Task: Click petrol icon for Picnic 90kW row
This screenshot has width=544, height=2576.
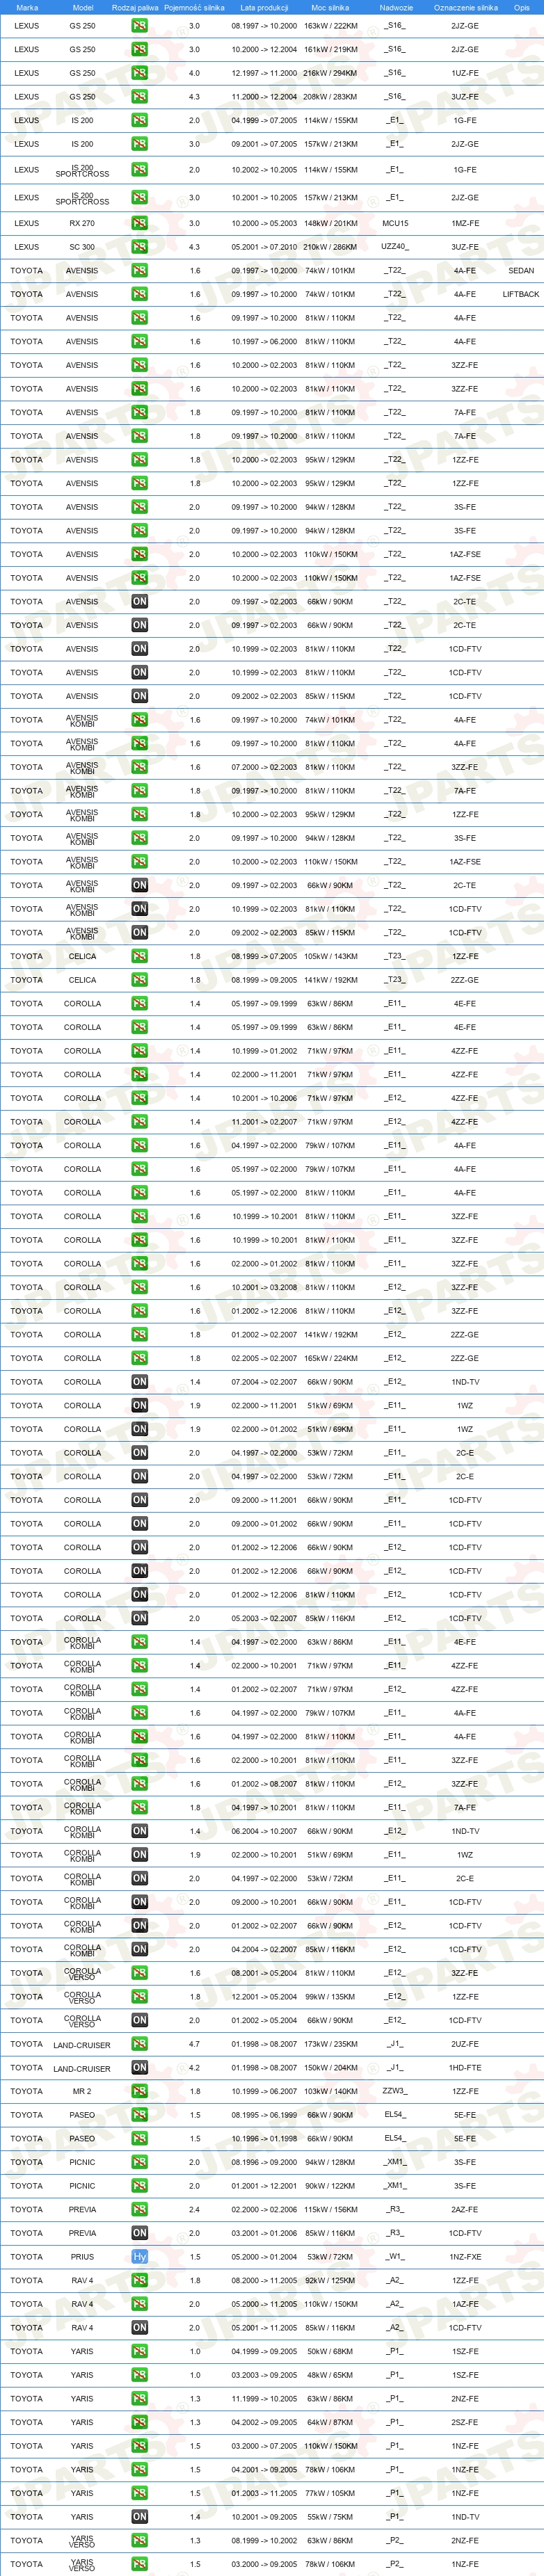Action: (139, 2186)
